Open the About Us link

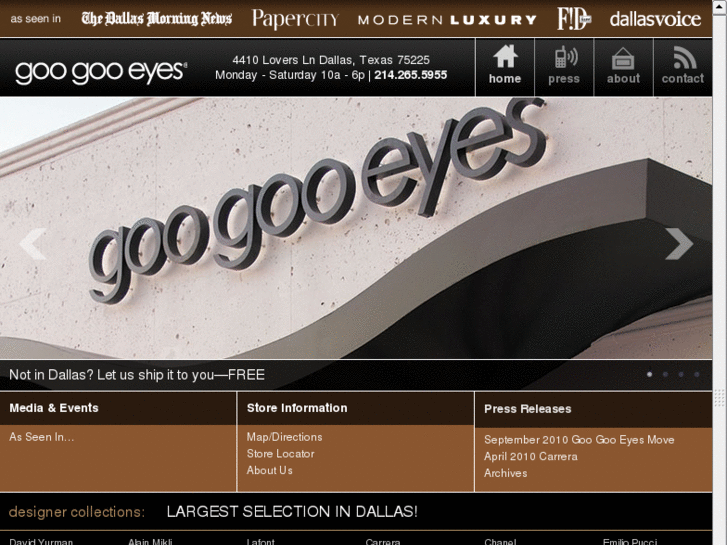269,470
